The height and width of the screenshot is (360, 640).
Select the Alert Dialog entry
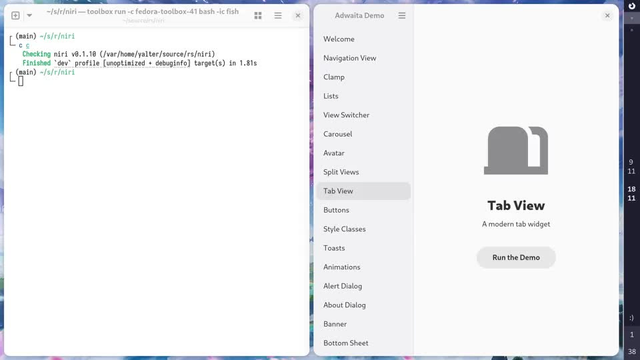pos(363,286)
